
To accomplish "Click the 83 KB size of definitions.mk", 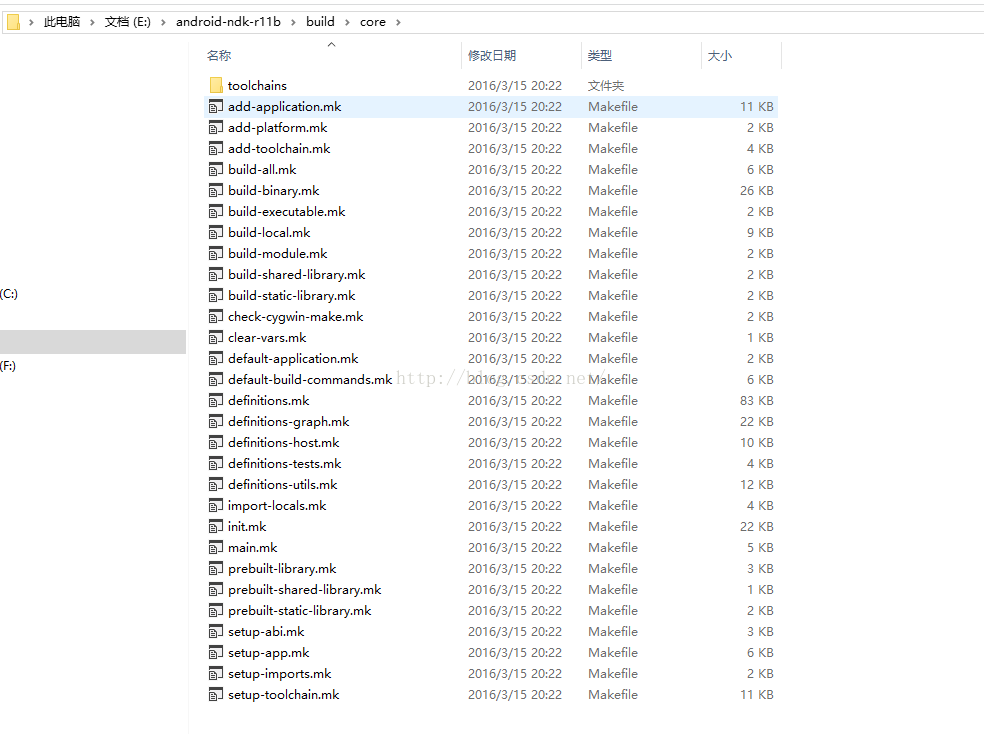I will (756, 401).
